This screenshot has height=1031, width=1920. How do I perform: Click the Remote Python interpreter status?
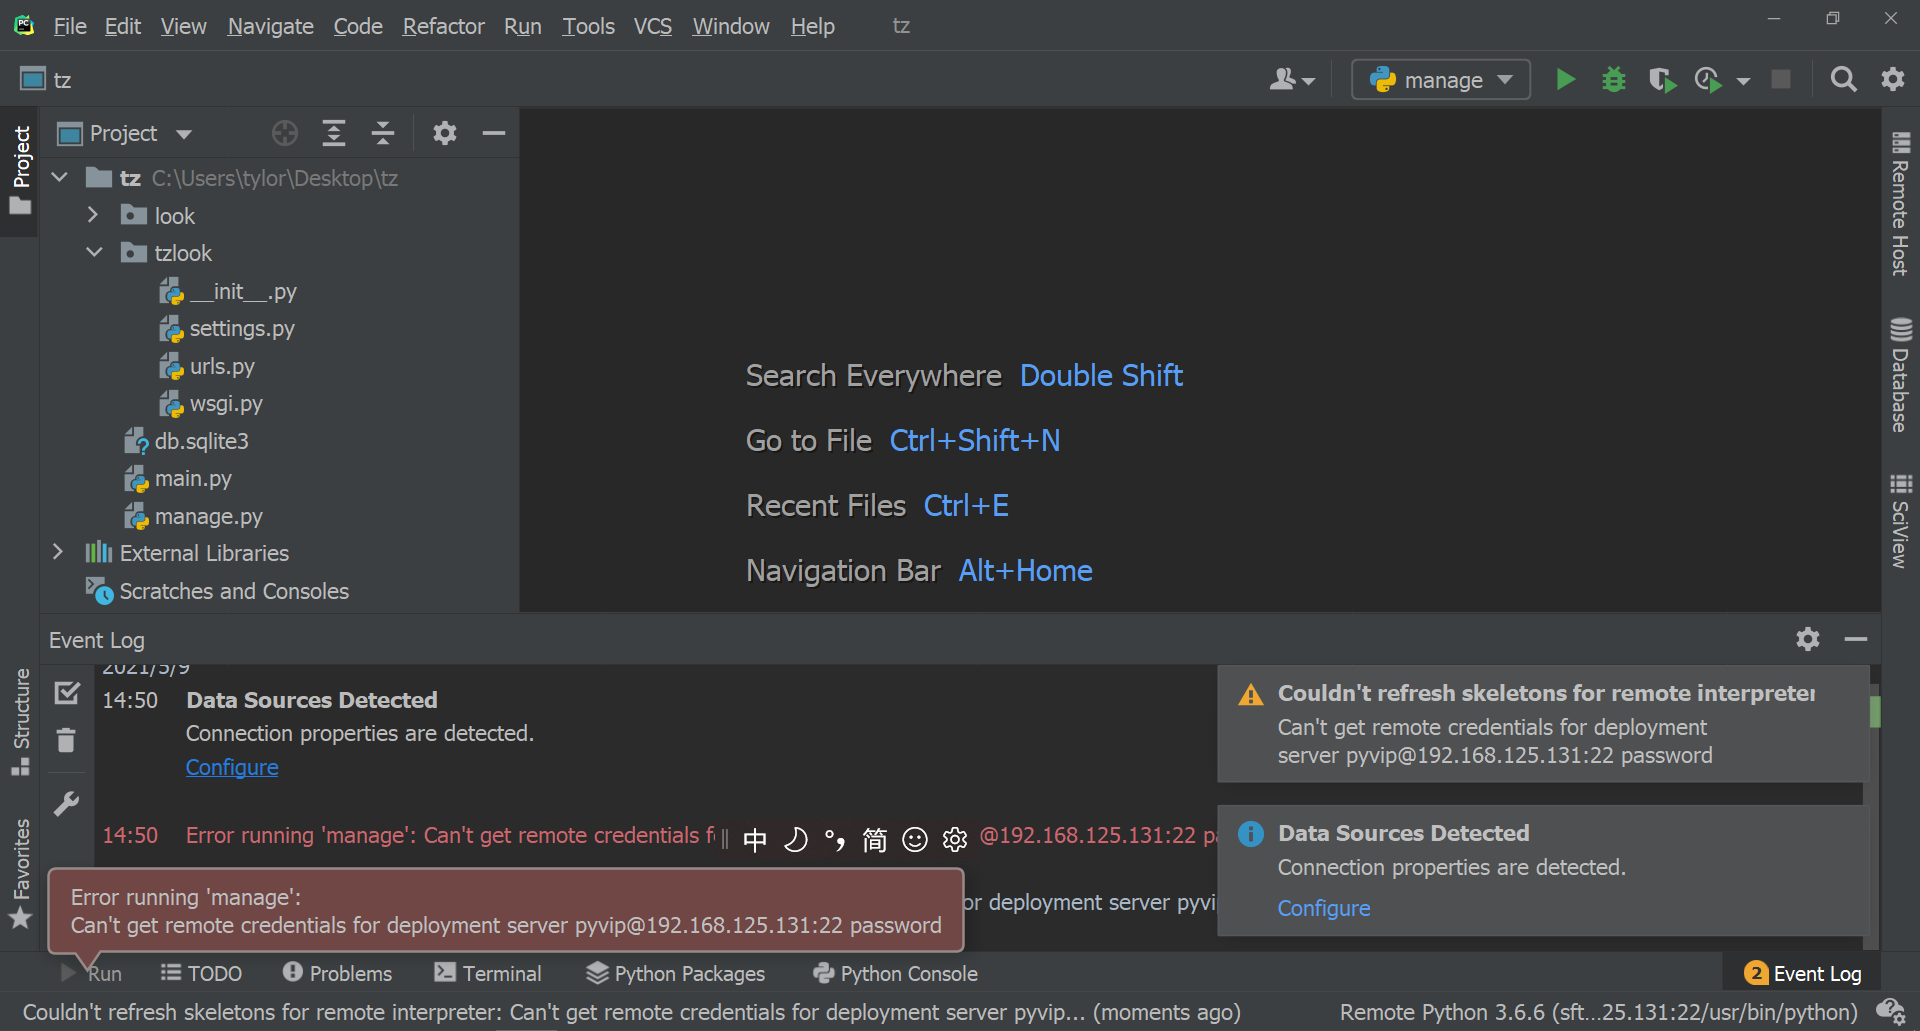(1598, 1012)
